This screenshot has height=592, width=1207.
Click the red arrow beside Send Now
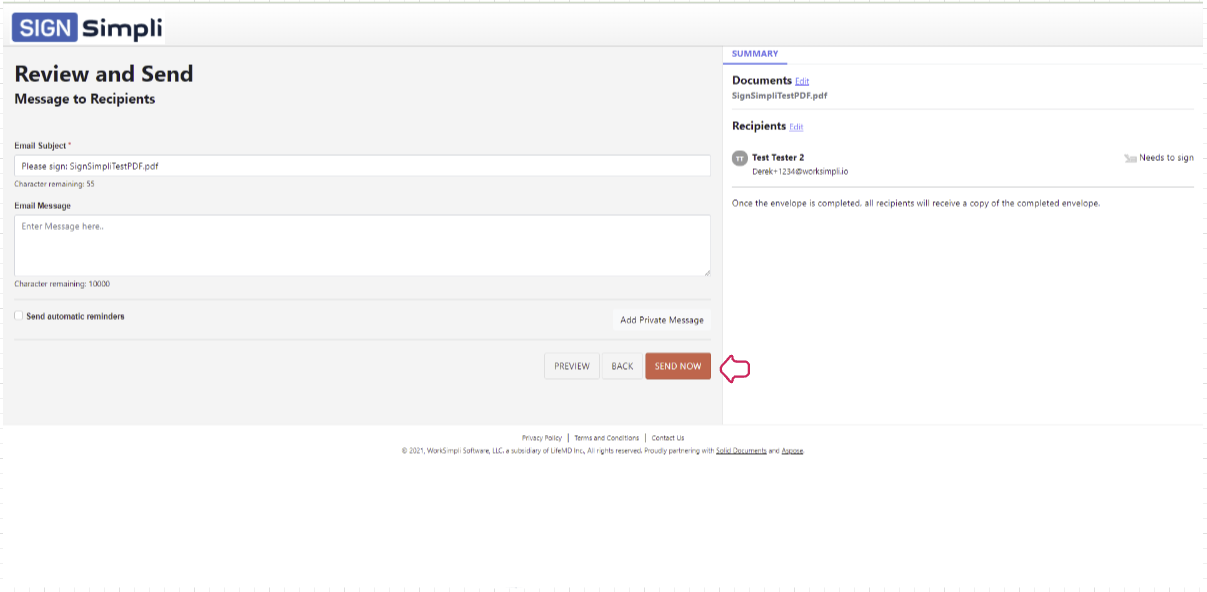(735, 368)
